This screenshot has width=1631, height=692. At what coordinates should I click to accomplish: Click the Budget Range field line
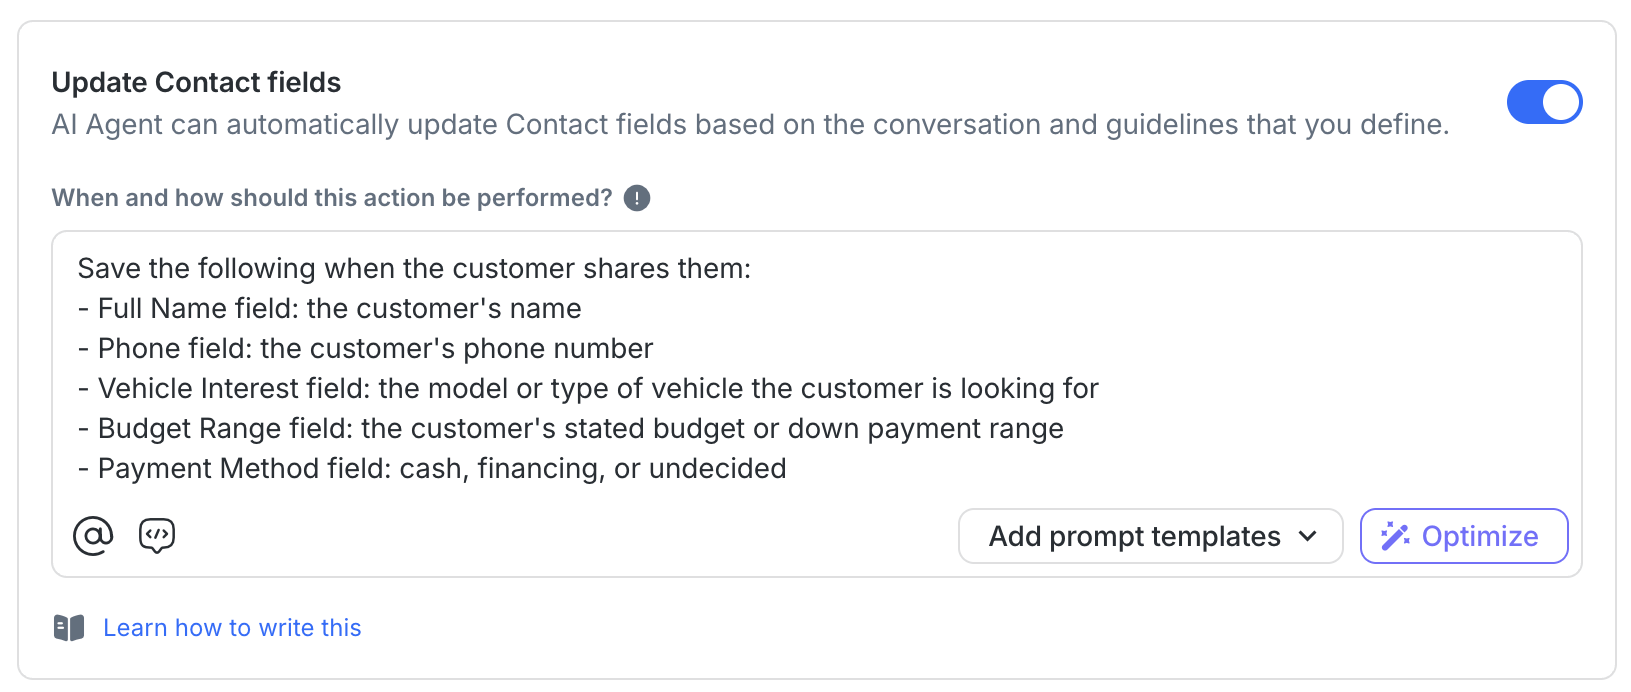(571, 429)
